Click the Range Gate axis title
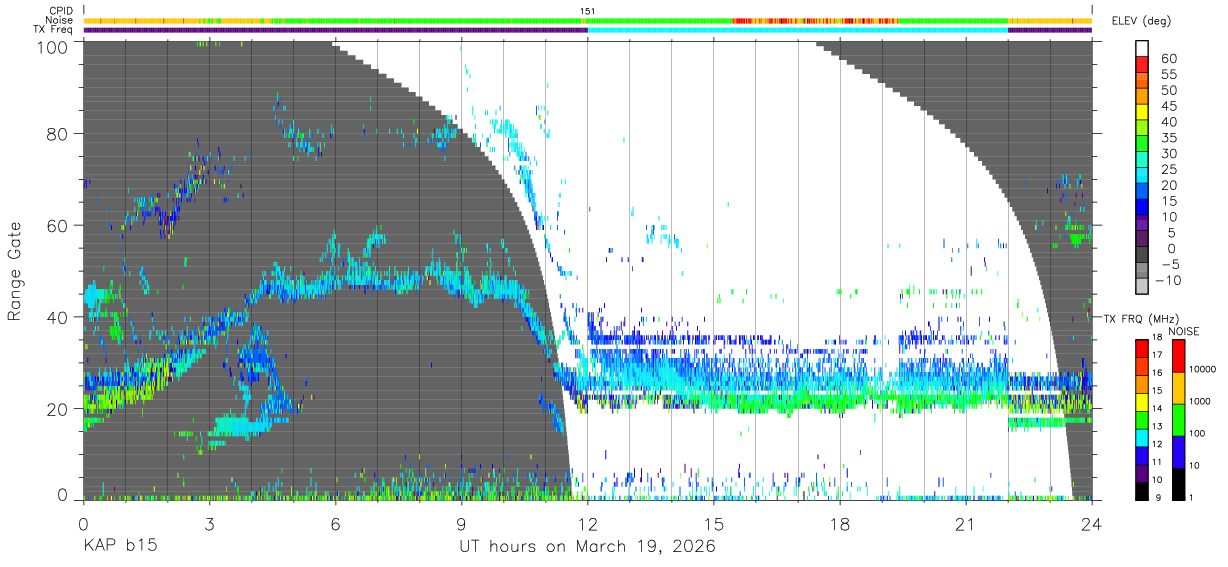This screenshot has height=567, width=1228. pyautogui.click(x=15, y=271)
